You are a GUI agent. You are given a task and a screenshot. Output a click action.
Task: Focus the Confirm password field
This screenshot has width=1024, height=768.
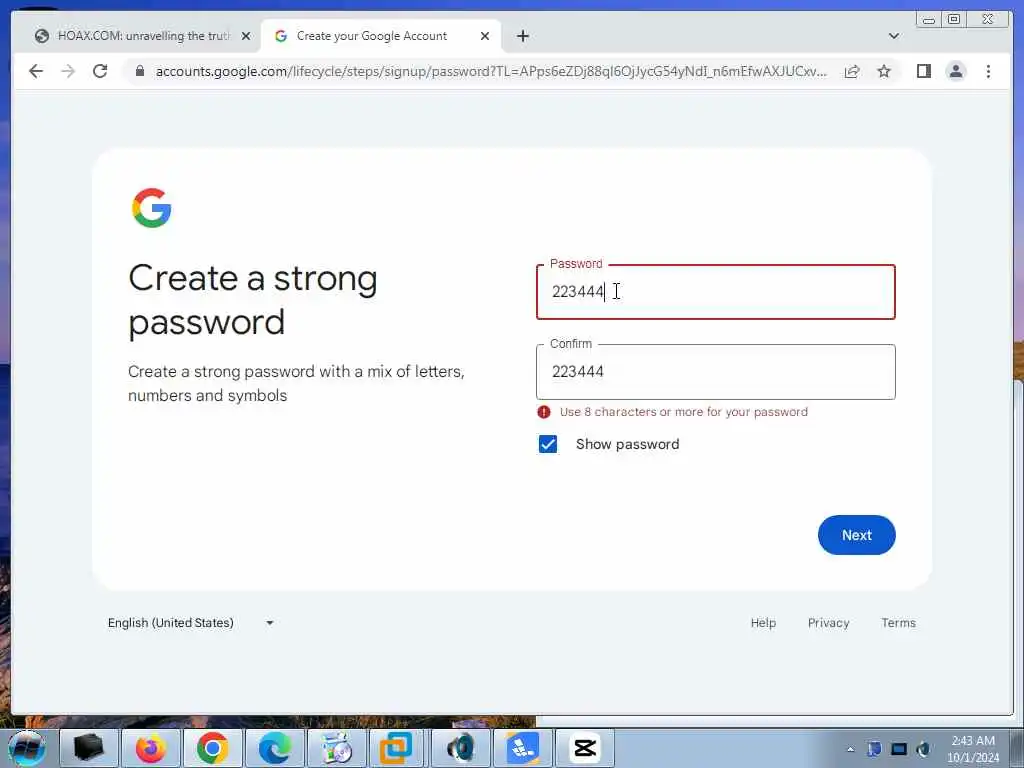(715, 372)
